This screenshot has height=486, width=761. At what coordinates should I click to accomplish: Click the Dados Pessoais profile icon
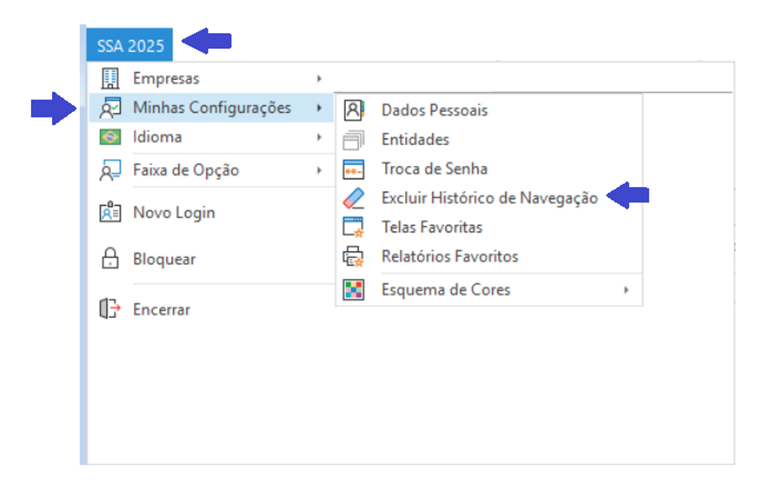[x=354, y=111]
